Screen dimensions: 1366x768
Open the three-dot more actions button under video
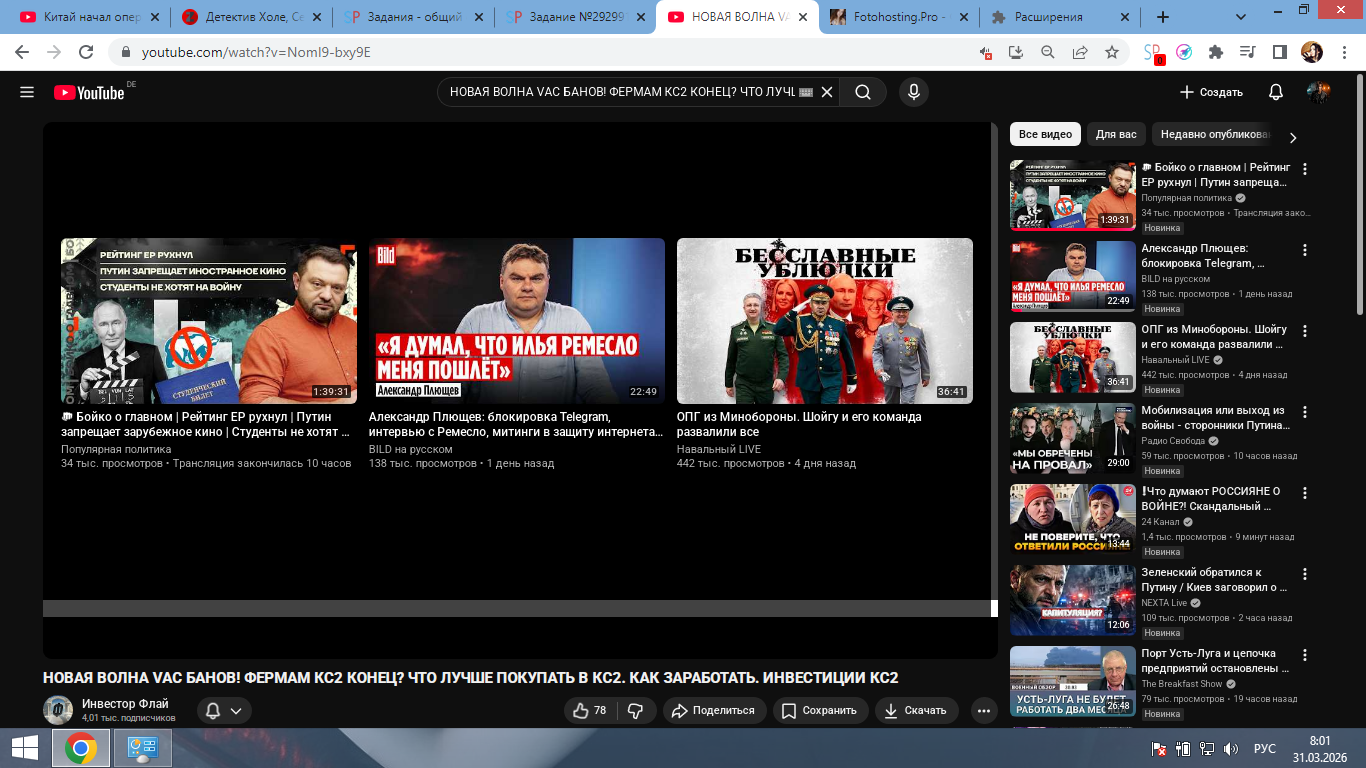click(x=984, y=710)
